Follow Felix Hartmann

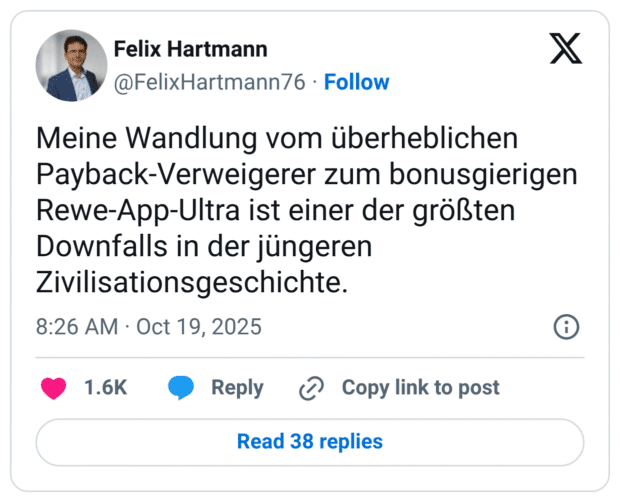pos(357,82)
